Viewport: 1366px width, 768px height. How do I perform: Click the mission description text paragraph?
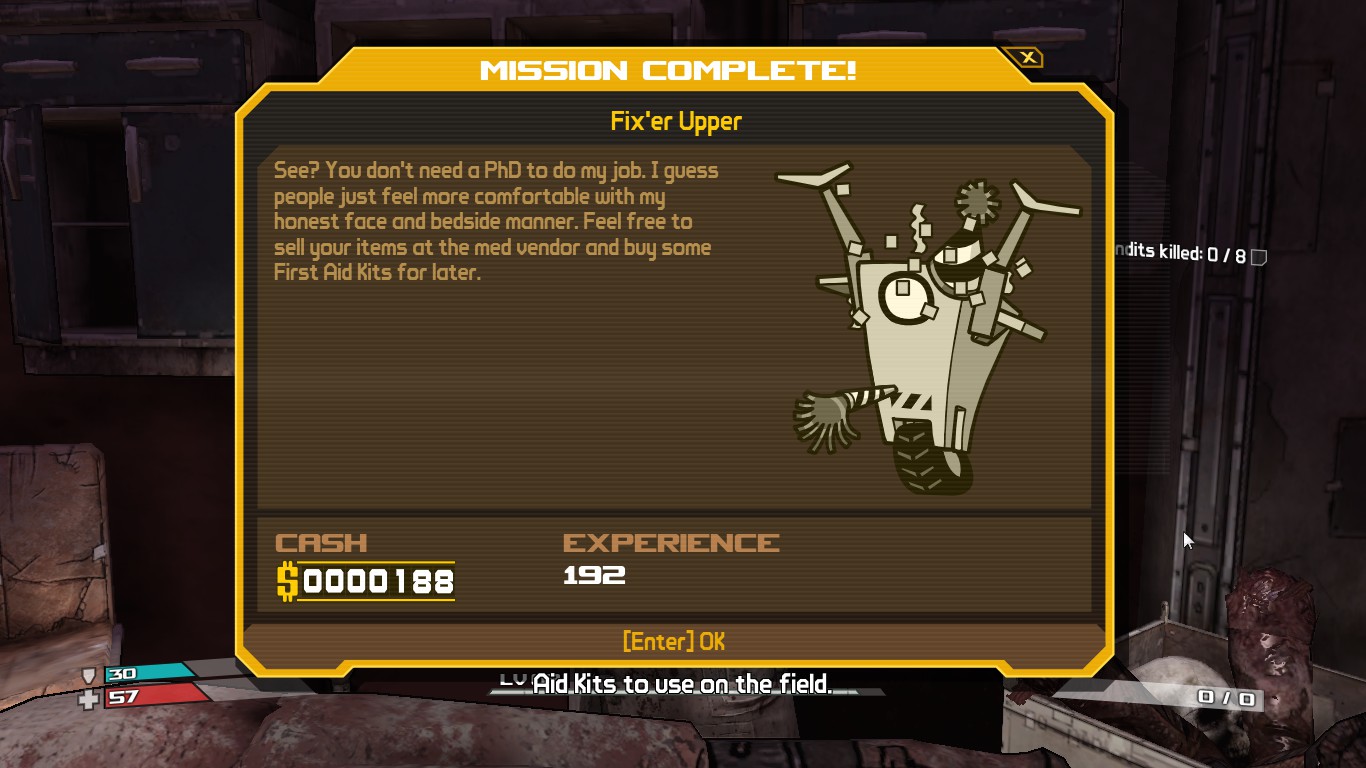click(496, 221)
